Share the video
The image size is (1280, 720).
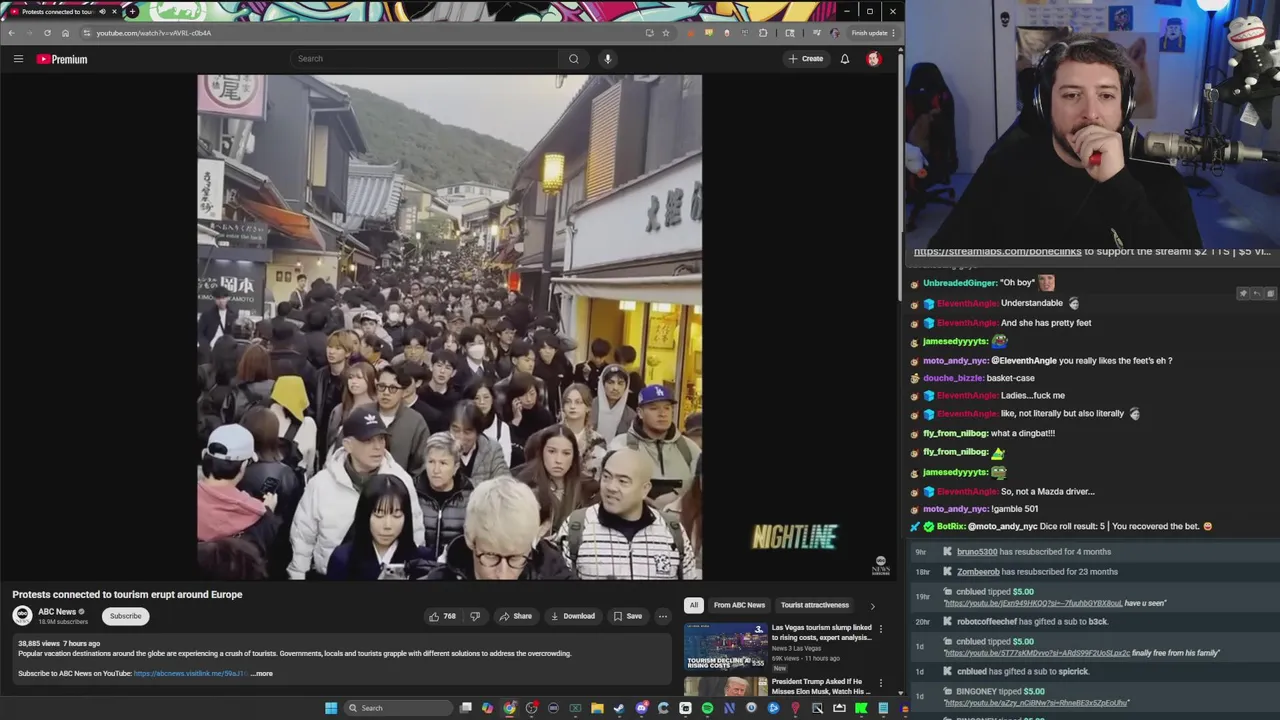pyautogui.click(x=516, y=616)
